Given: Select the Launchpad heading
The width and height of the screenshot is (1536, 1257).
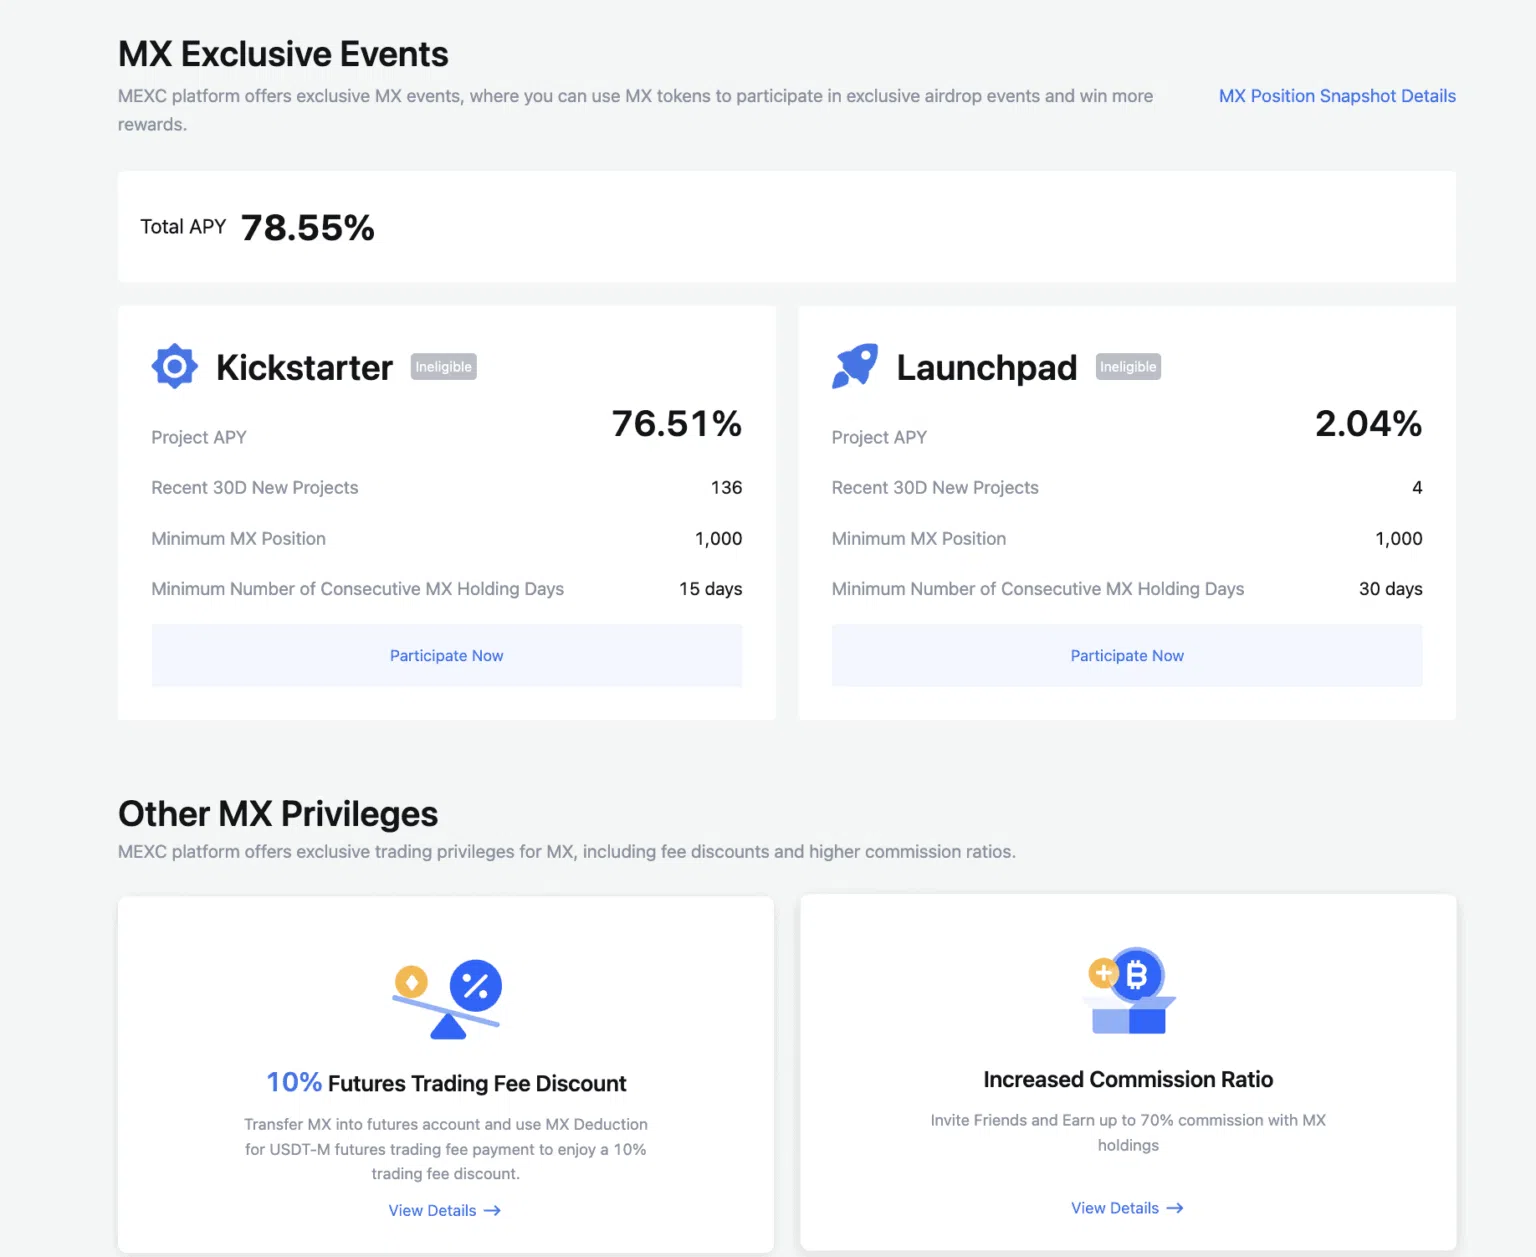Looking at the screenshot, I should click(987, 368).
